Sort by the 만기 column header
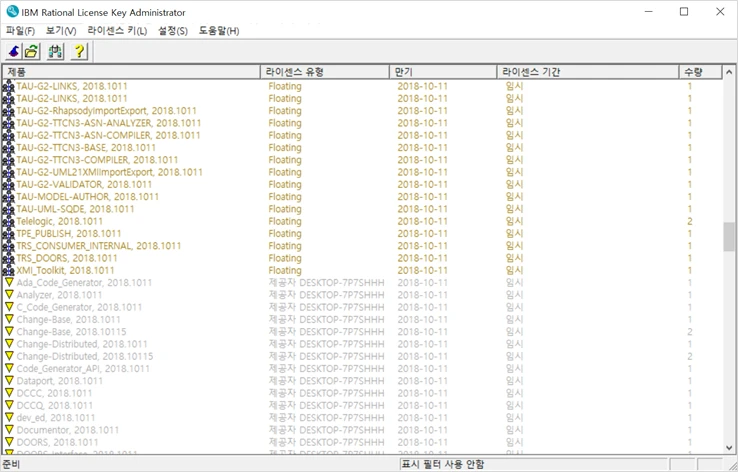738x472 pixels. [443, 72]
